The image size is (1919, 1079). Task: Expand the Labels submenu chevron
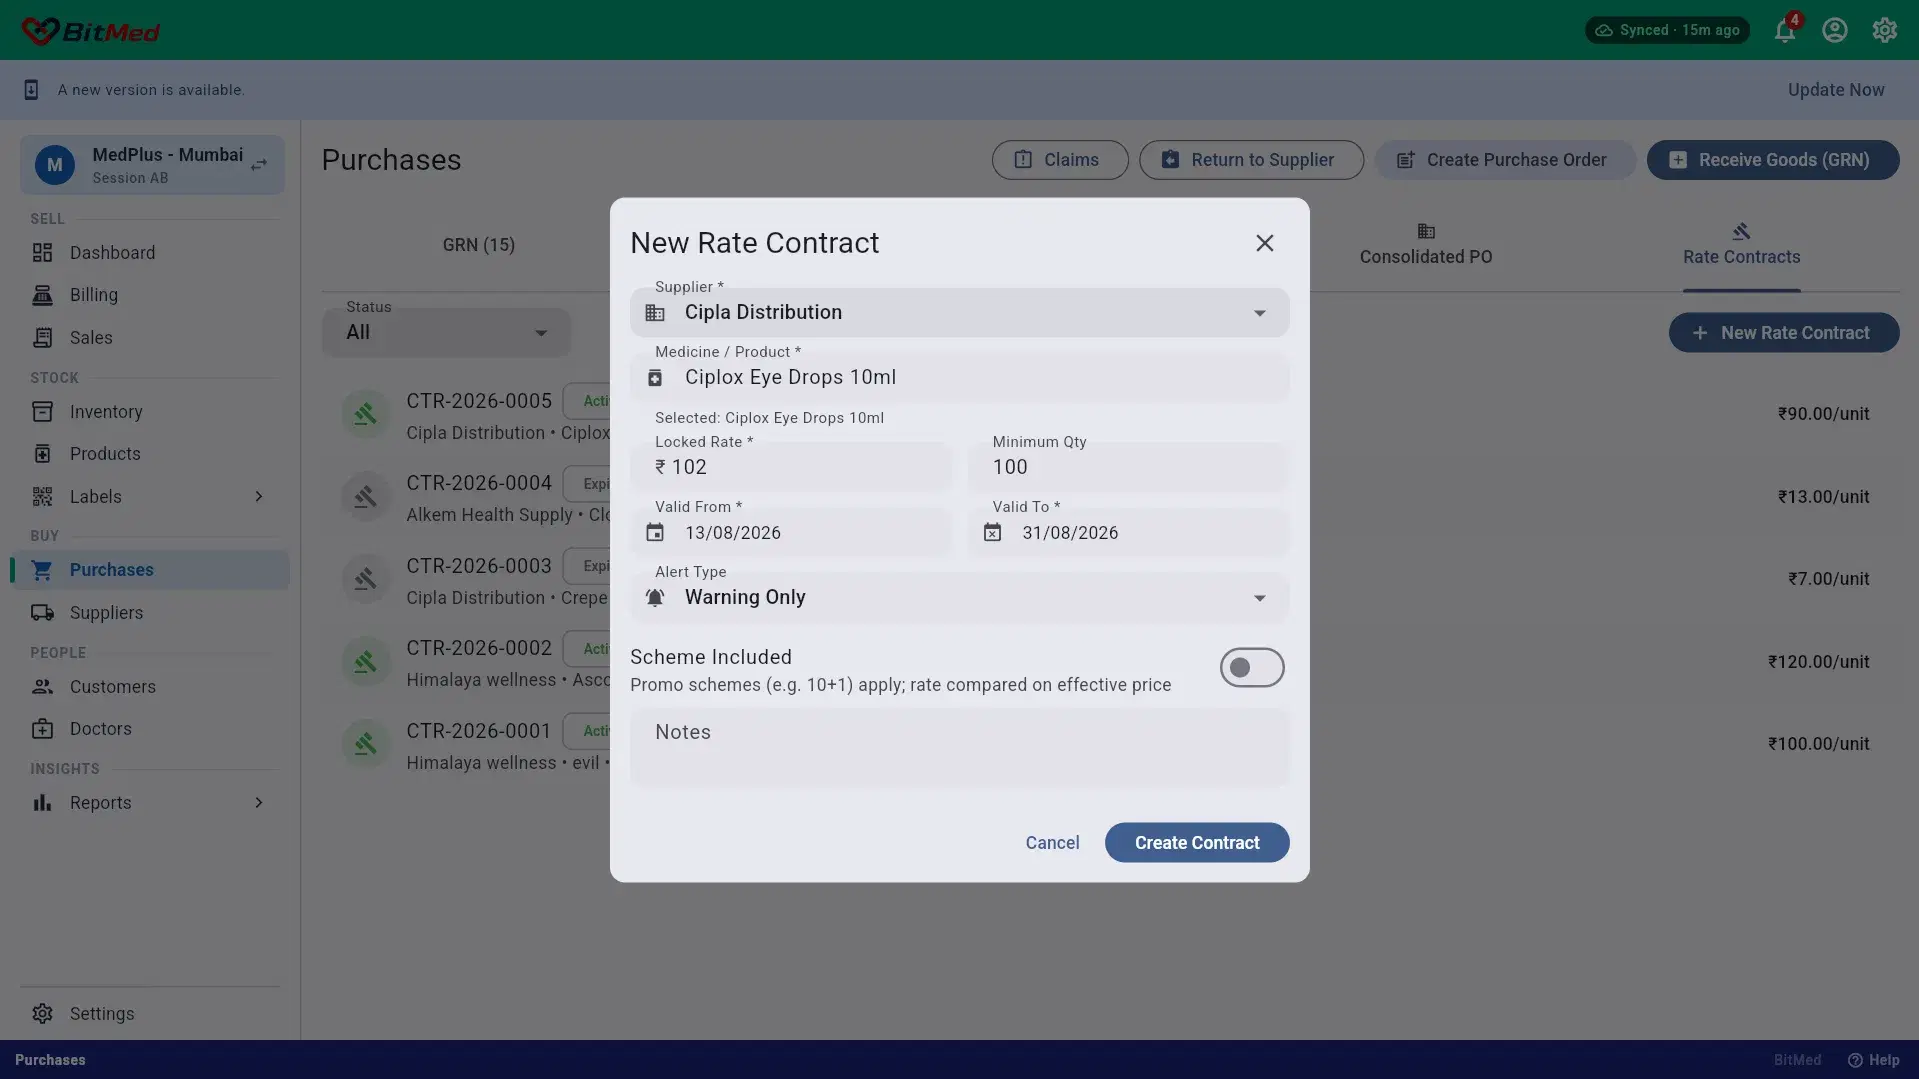259,497
